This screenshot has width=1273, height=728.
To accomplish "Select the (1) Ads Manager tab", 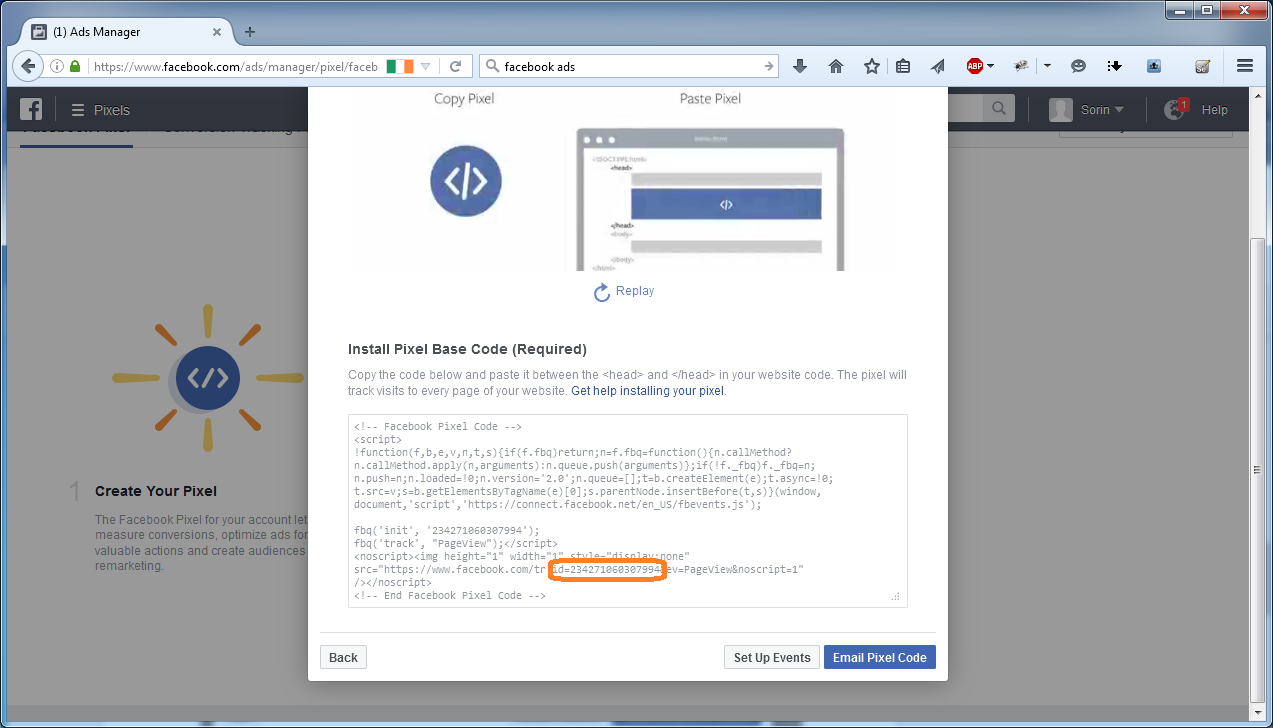I will click(x=127, y=32).
